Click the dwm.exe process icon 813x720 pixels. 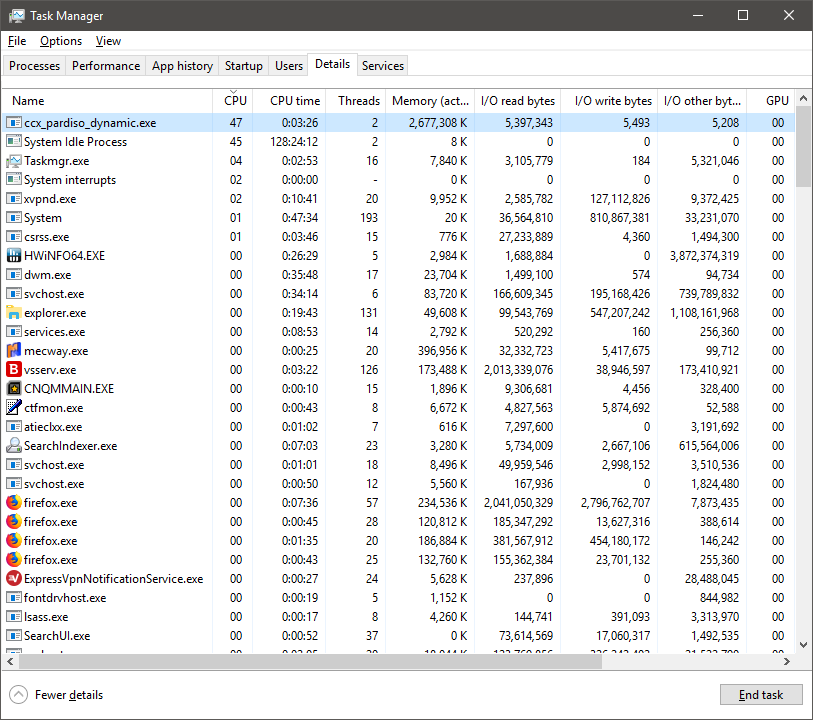coord(14,275)
